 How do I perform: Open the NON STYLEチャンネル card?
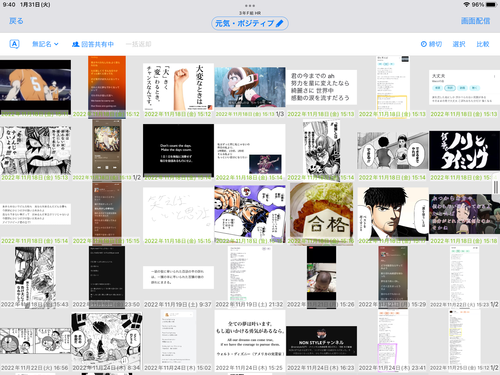click(321, 341)
